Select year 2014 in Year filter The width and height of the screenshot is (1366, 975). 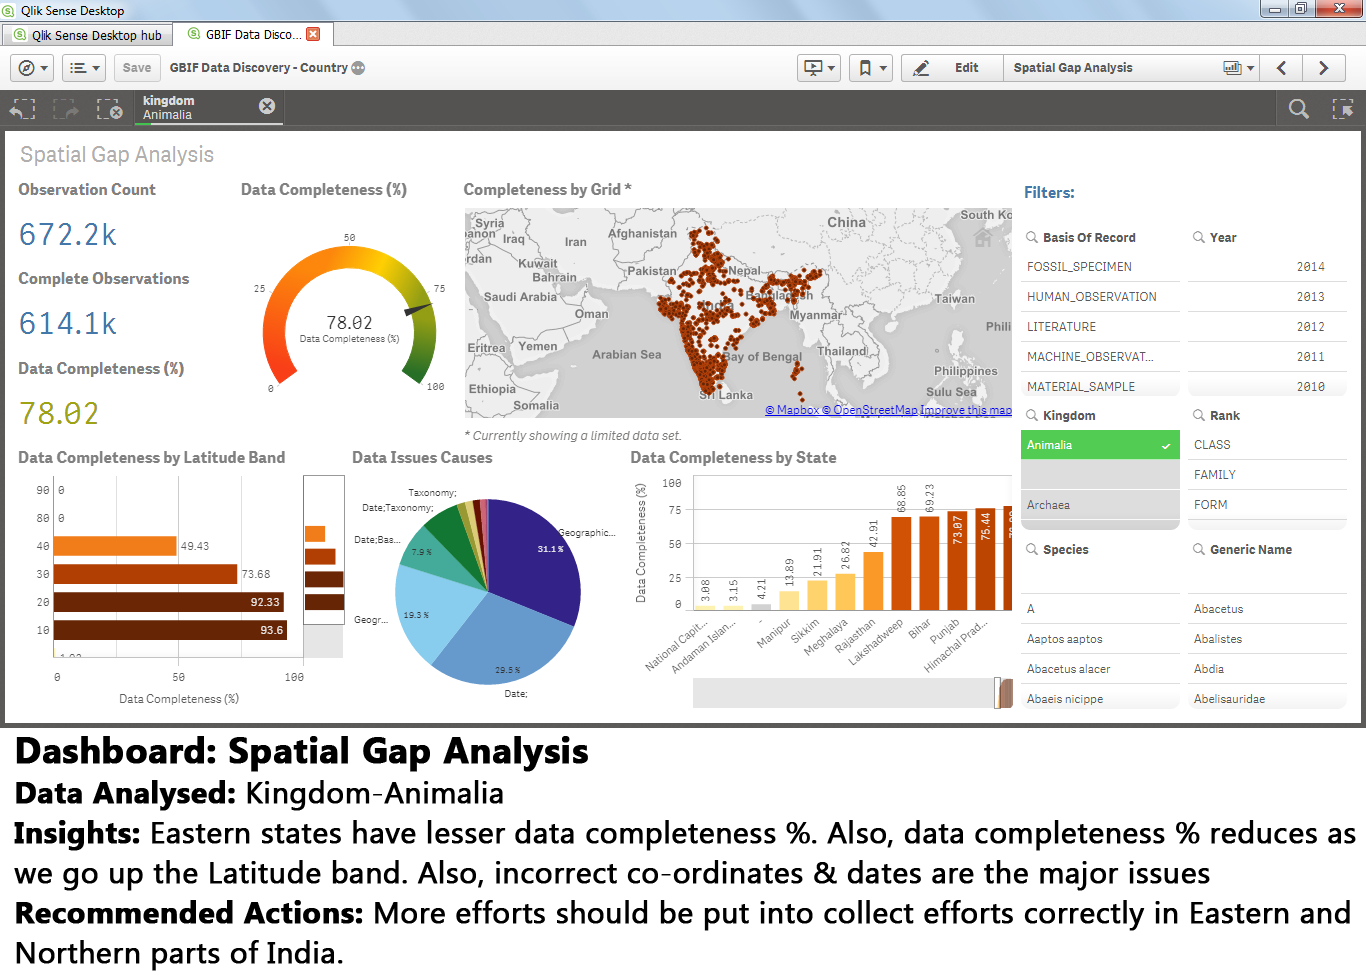click(1267, 267)
